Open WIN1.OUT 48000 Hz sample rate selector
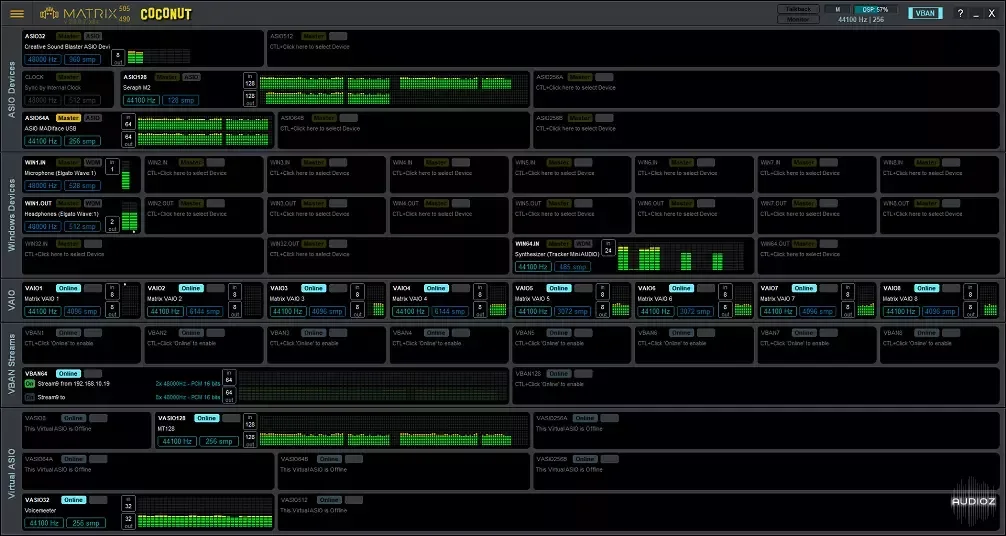 click(43, 227)
